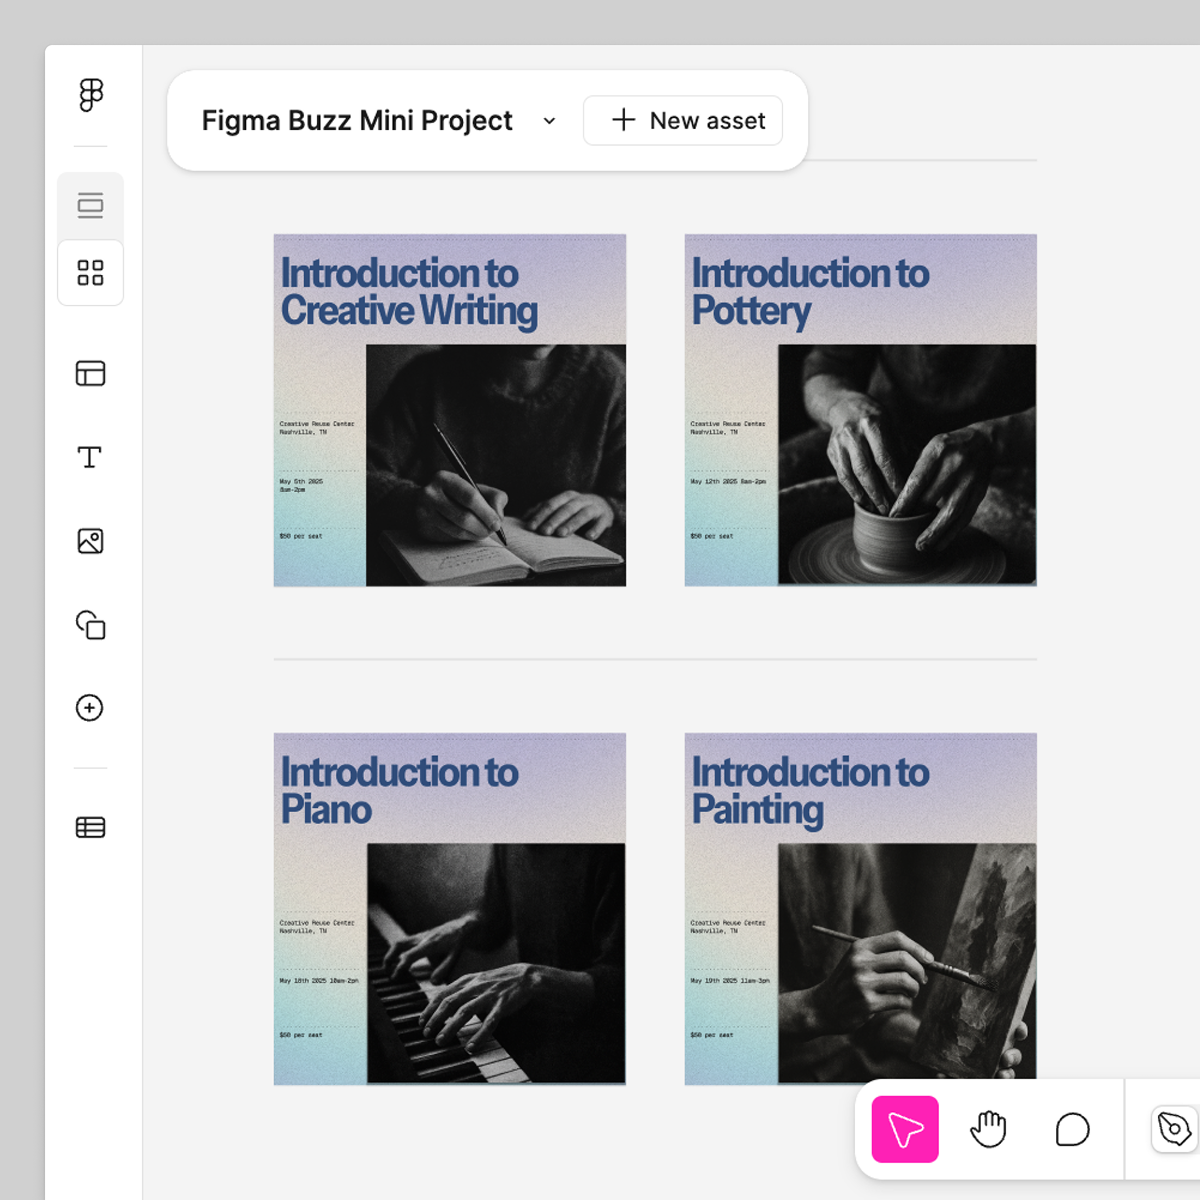1200x1200 pixels.
Task: Click the circled plus insert icon
Action: coord(90,708)
